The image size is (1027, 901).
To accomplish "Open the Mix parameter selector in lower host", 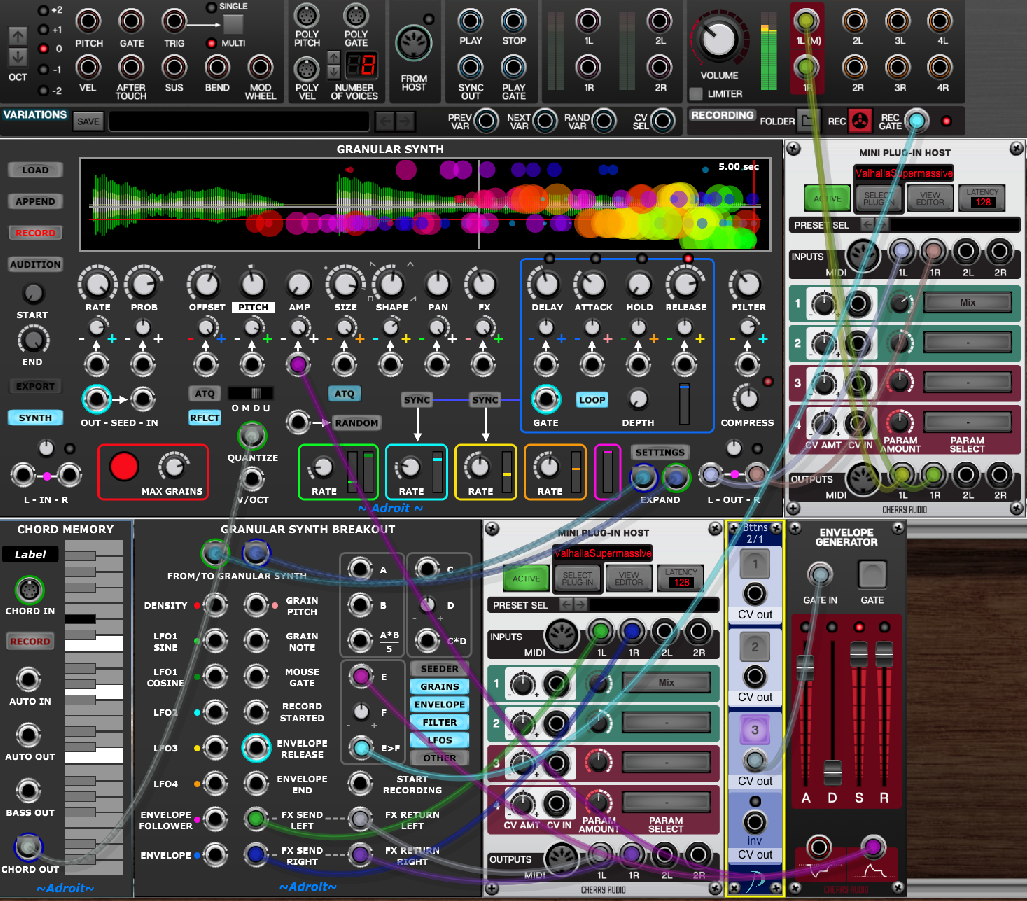I will pos(666,682).
